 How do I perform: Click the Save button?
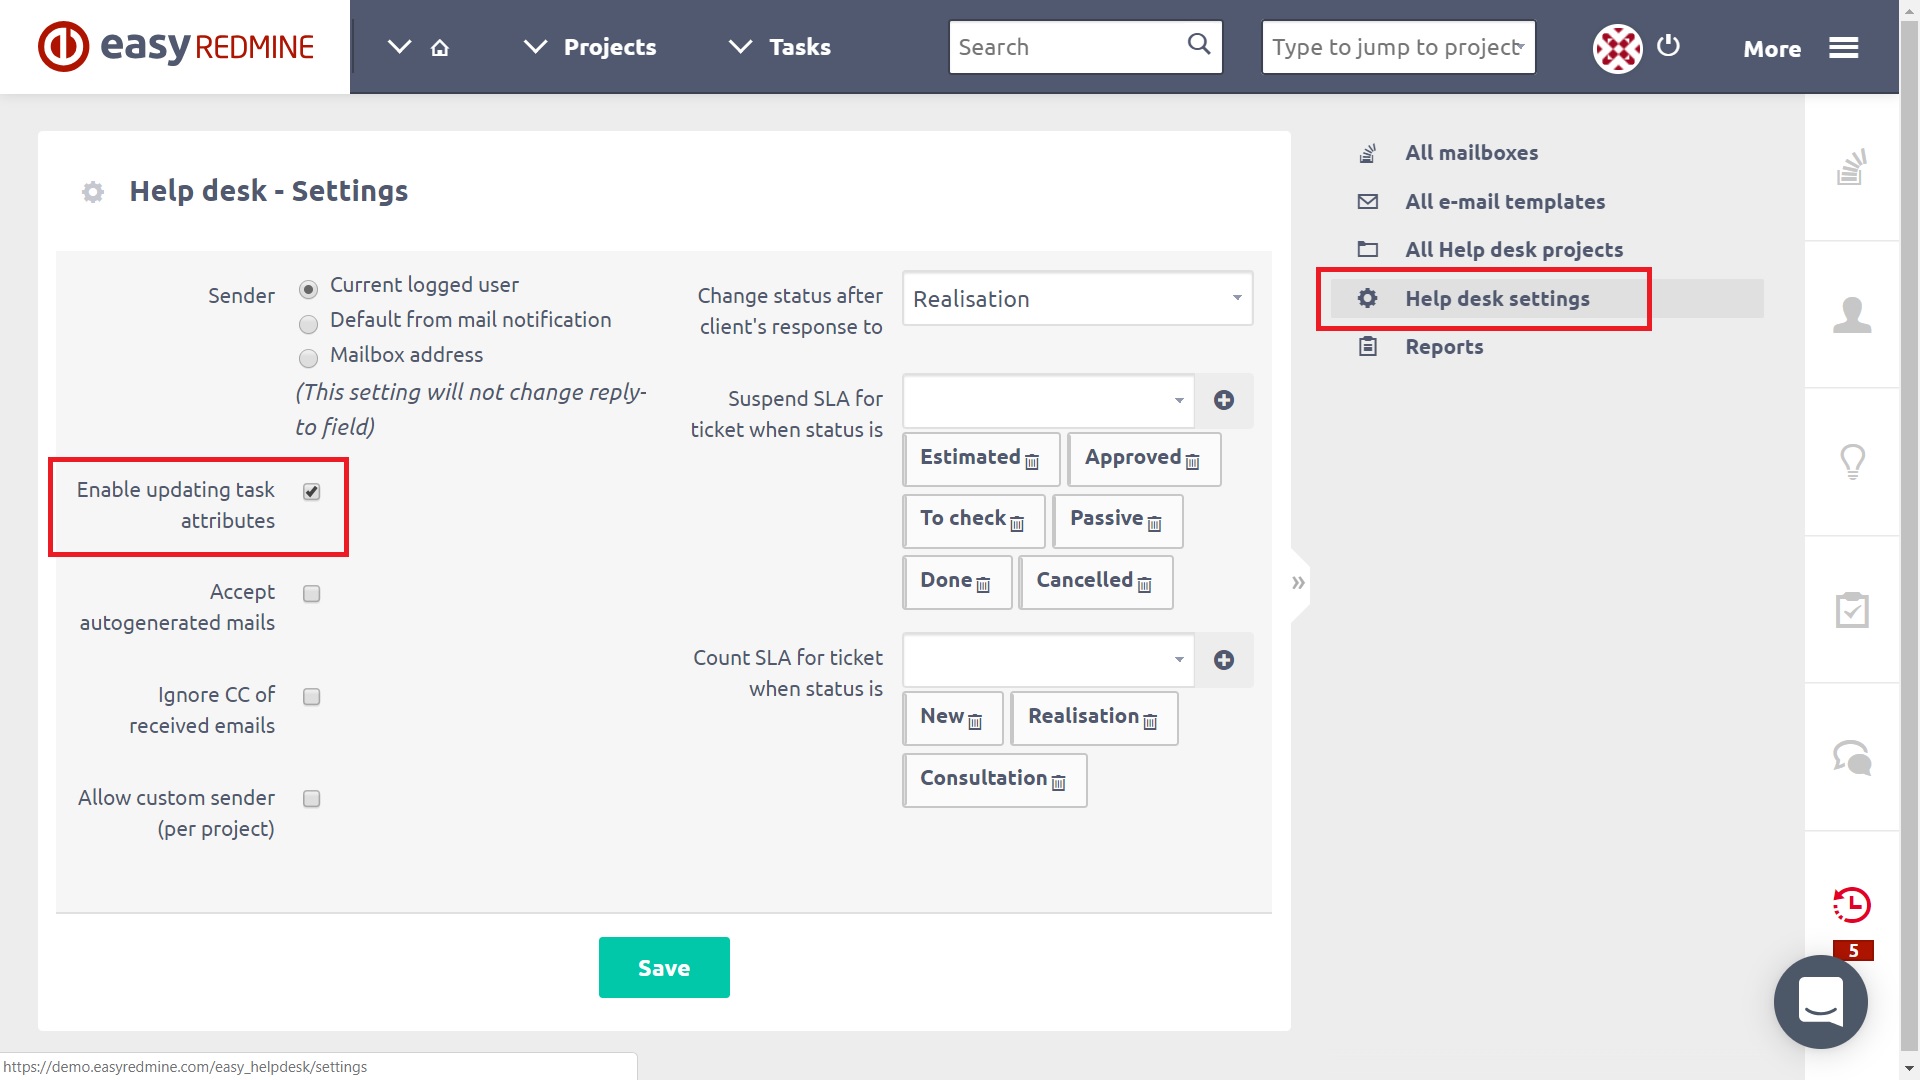[x=663, y=967]
